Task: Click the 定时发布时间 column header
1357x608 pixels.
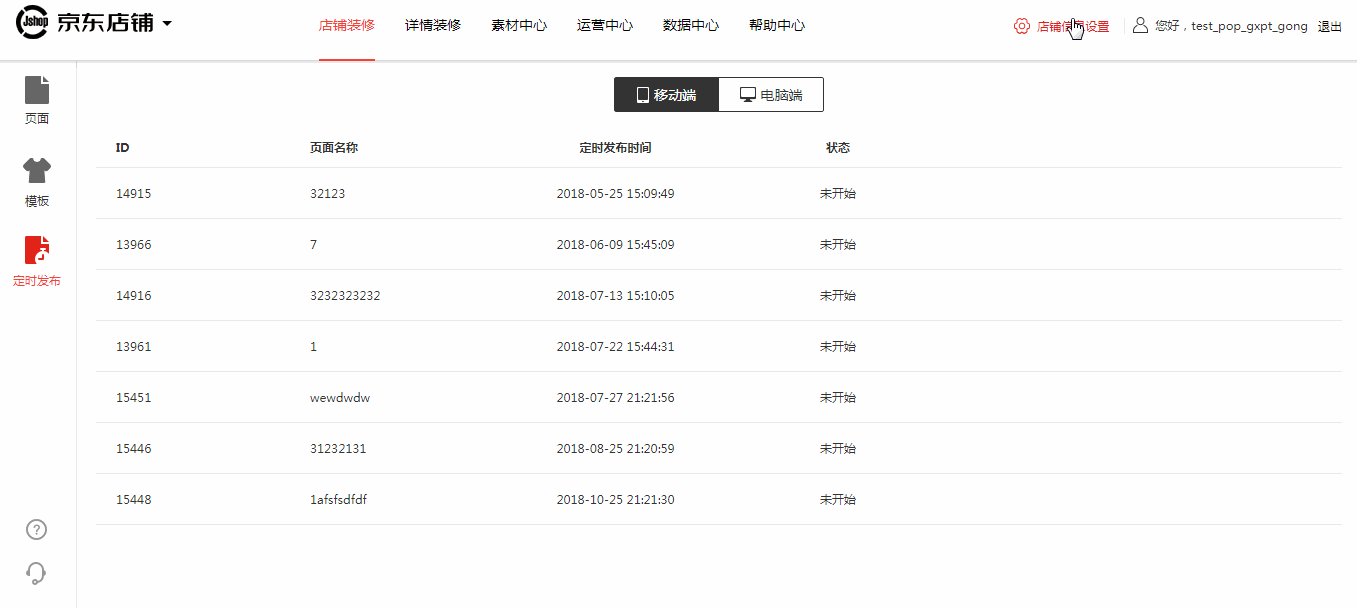Action: click(x=615, y=148)
